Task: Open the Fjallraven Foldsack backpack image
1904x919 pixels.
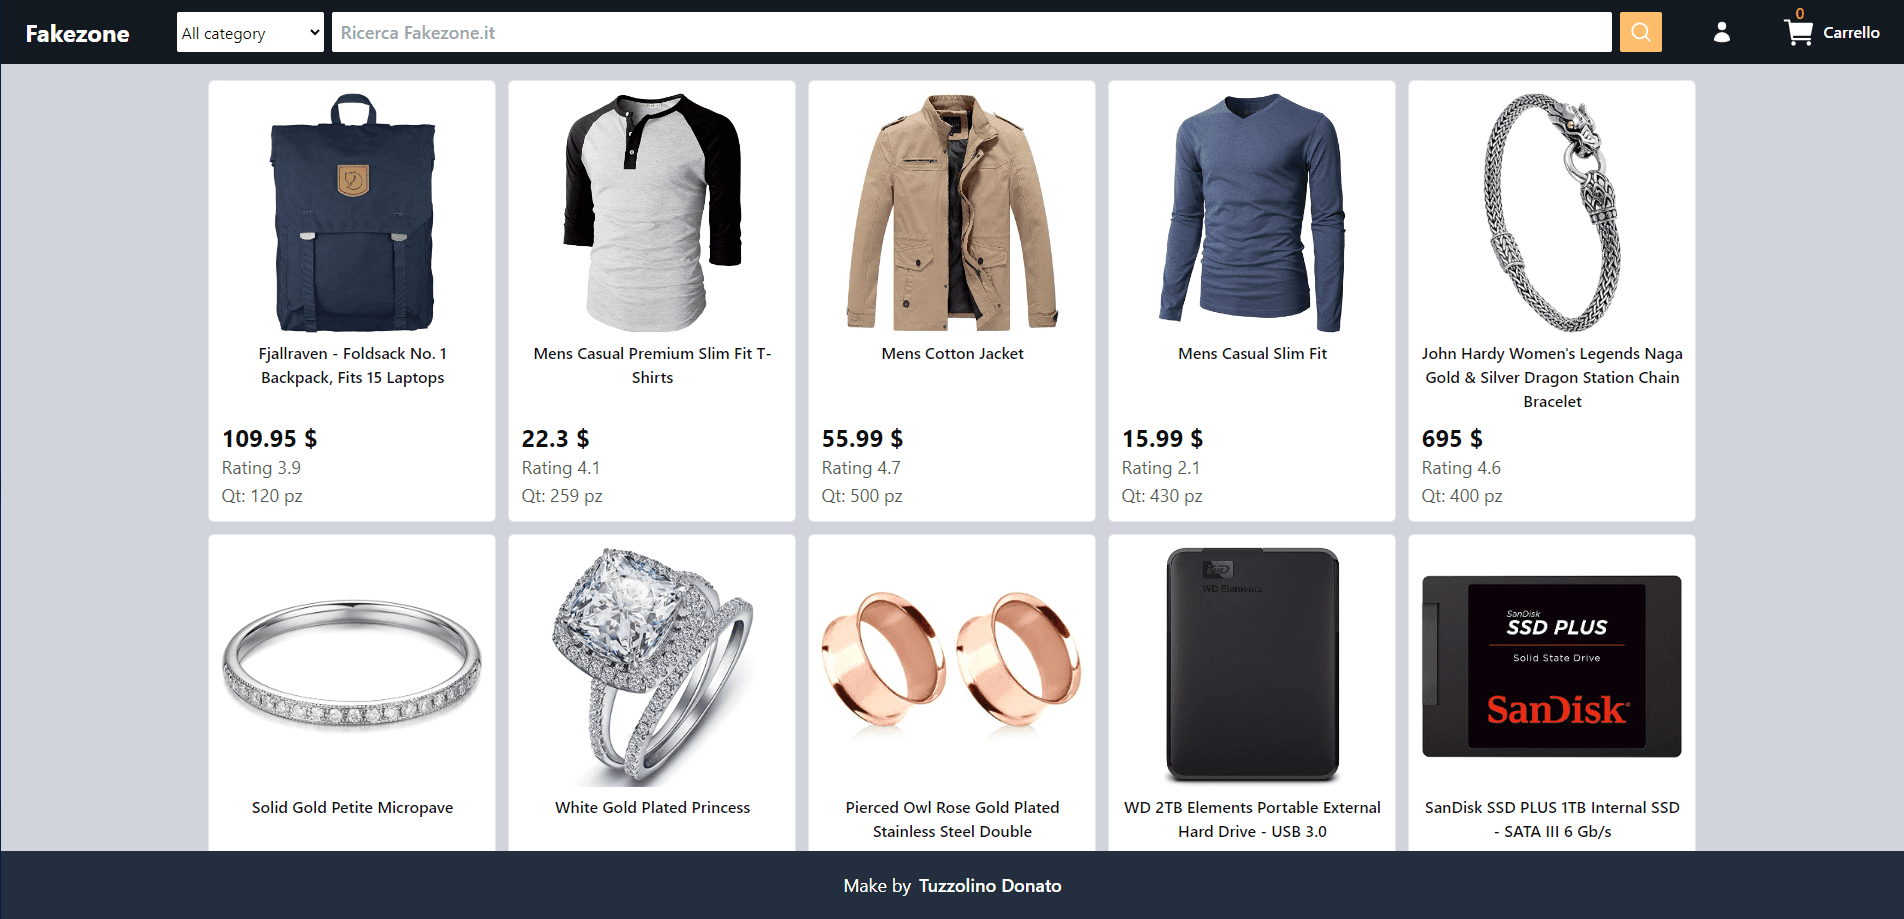Action: [x=353, y=213]
